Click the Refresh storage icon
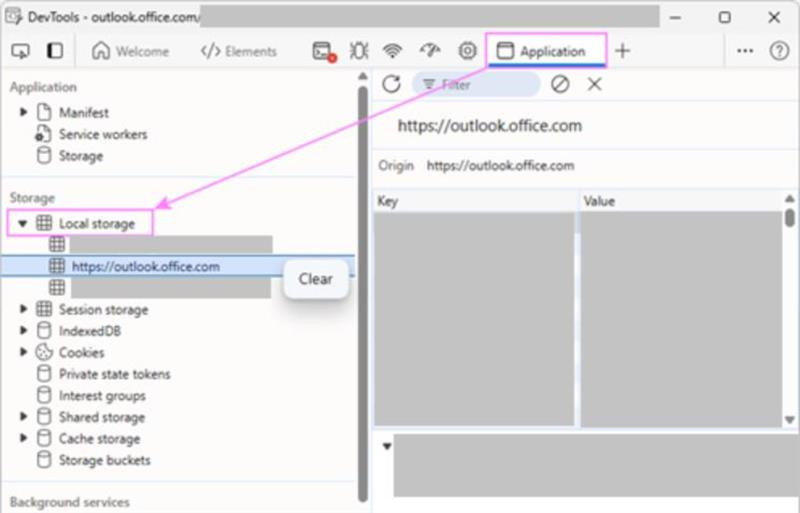Image resolution: width=800 pixels, height=513 pixels. 391,84
